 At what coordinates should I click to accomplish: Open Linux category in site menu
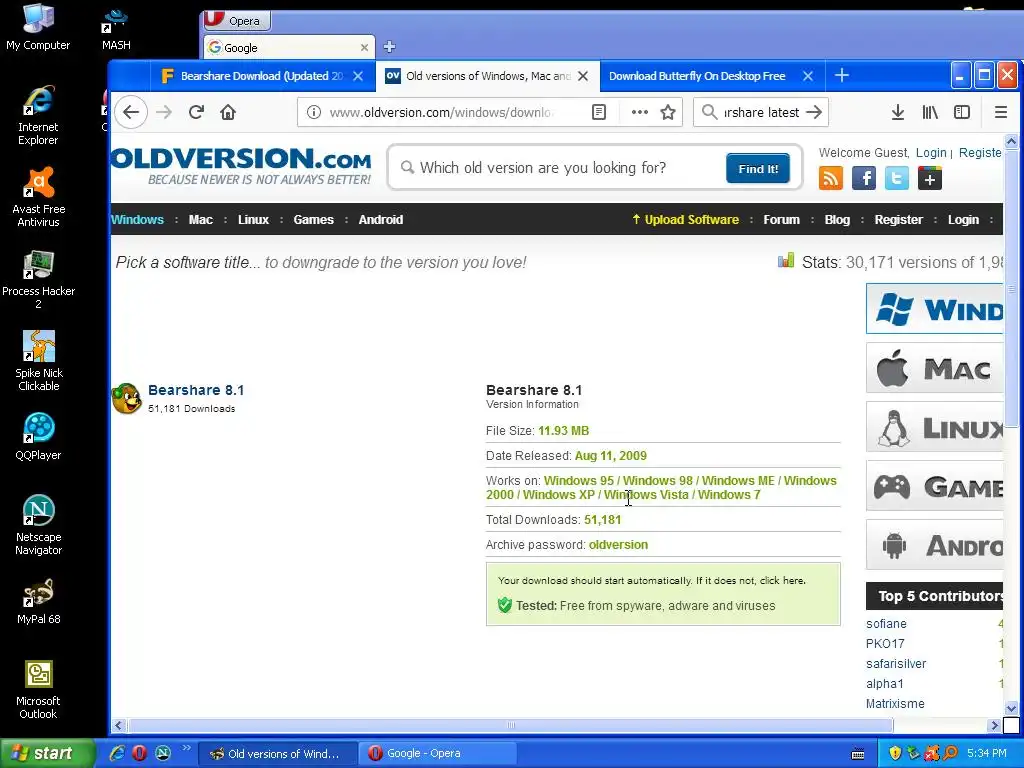tap(253, 219)
